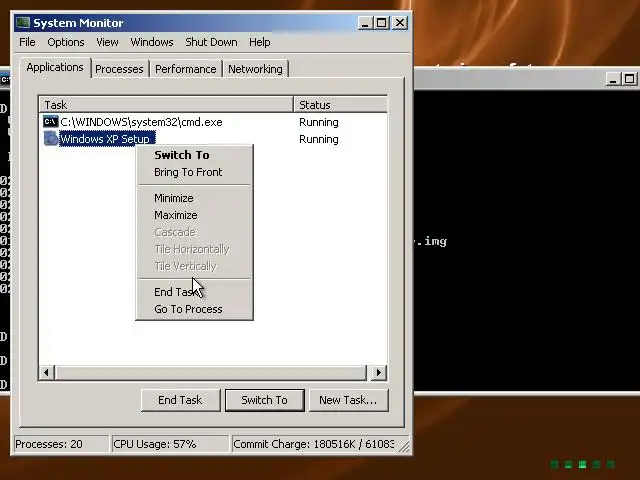Close the System Monitor window
This screenshot has width=640, height=480.
click(400, 23)
